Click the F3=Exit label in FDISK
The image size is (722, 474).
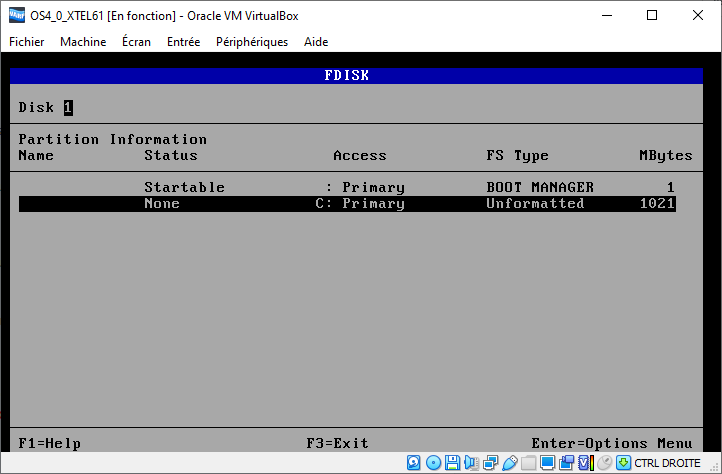coord(337,443)
